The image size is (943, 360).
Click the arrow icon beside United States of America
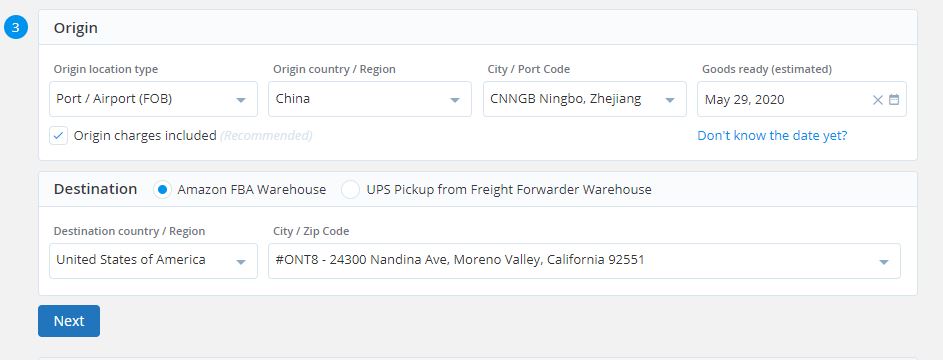coord(241,262)
